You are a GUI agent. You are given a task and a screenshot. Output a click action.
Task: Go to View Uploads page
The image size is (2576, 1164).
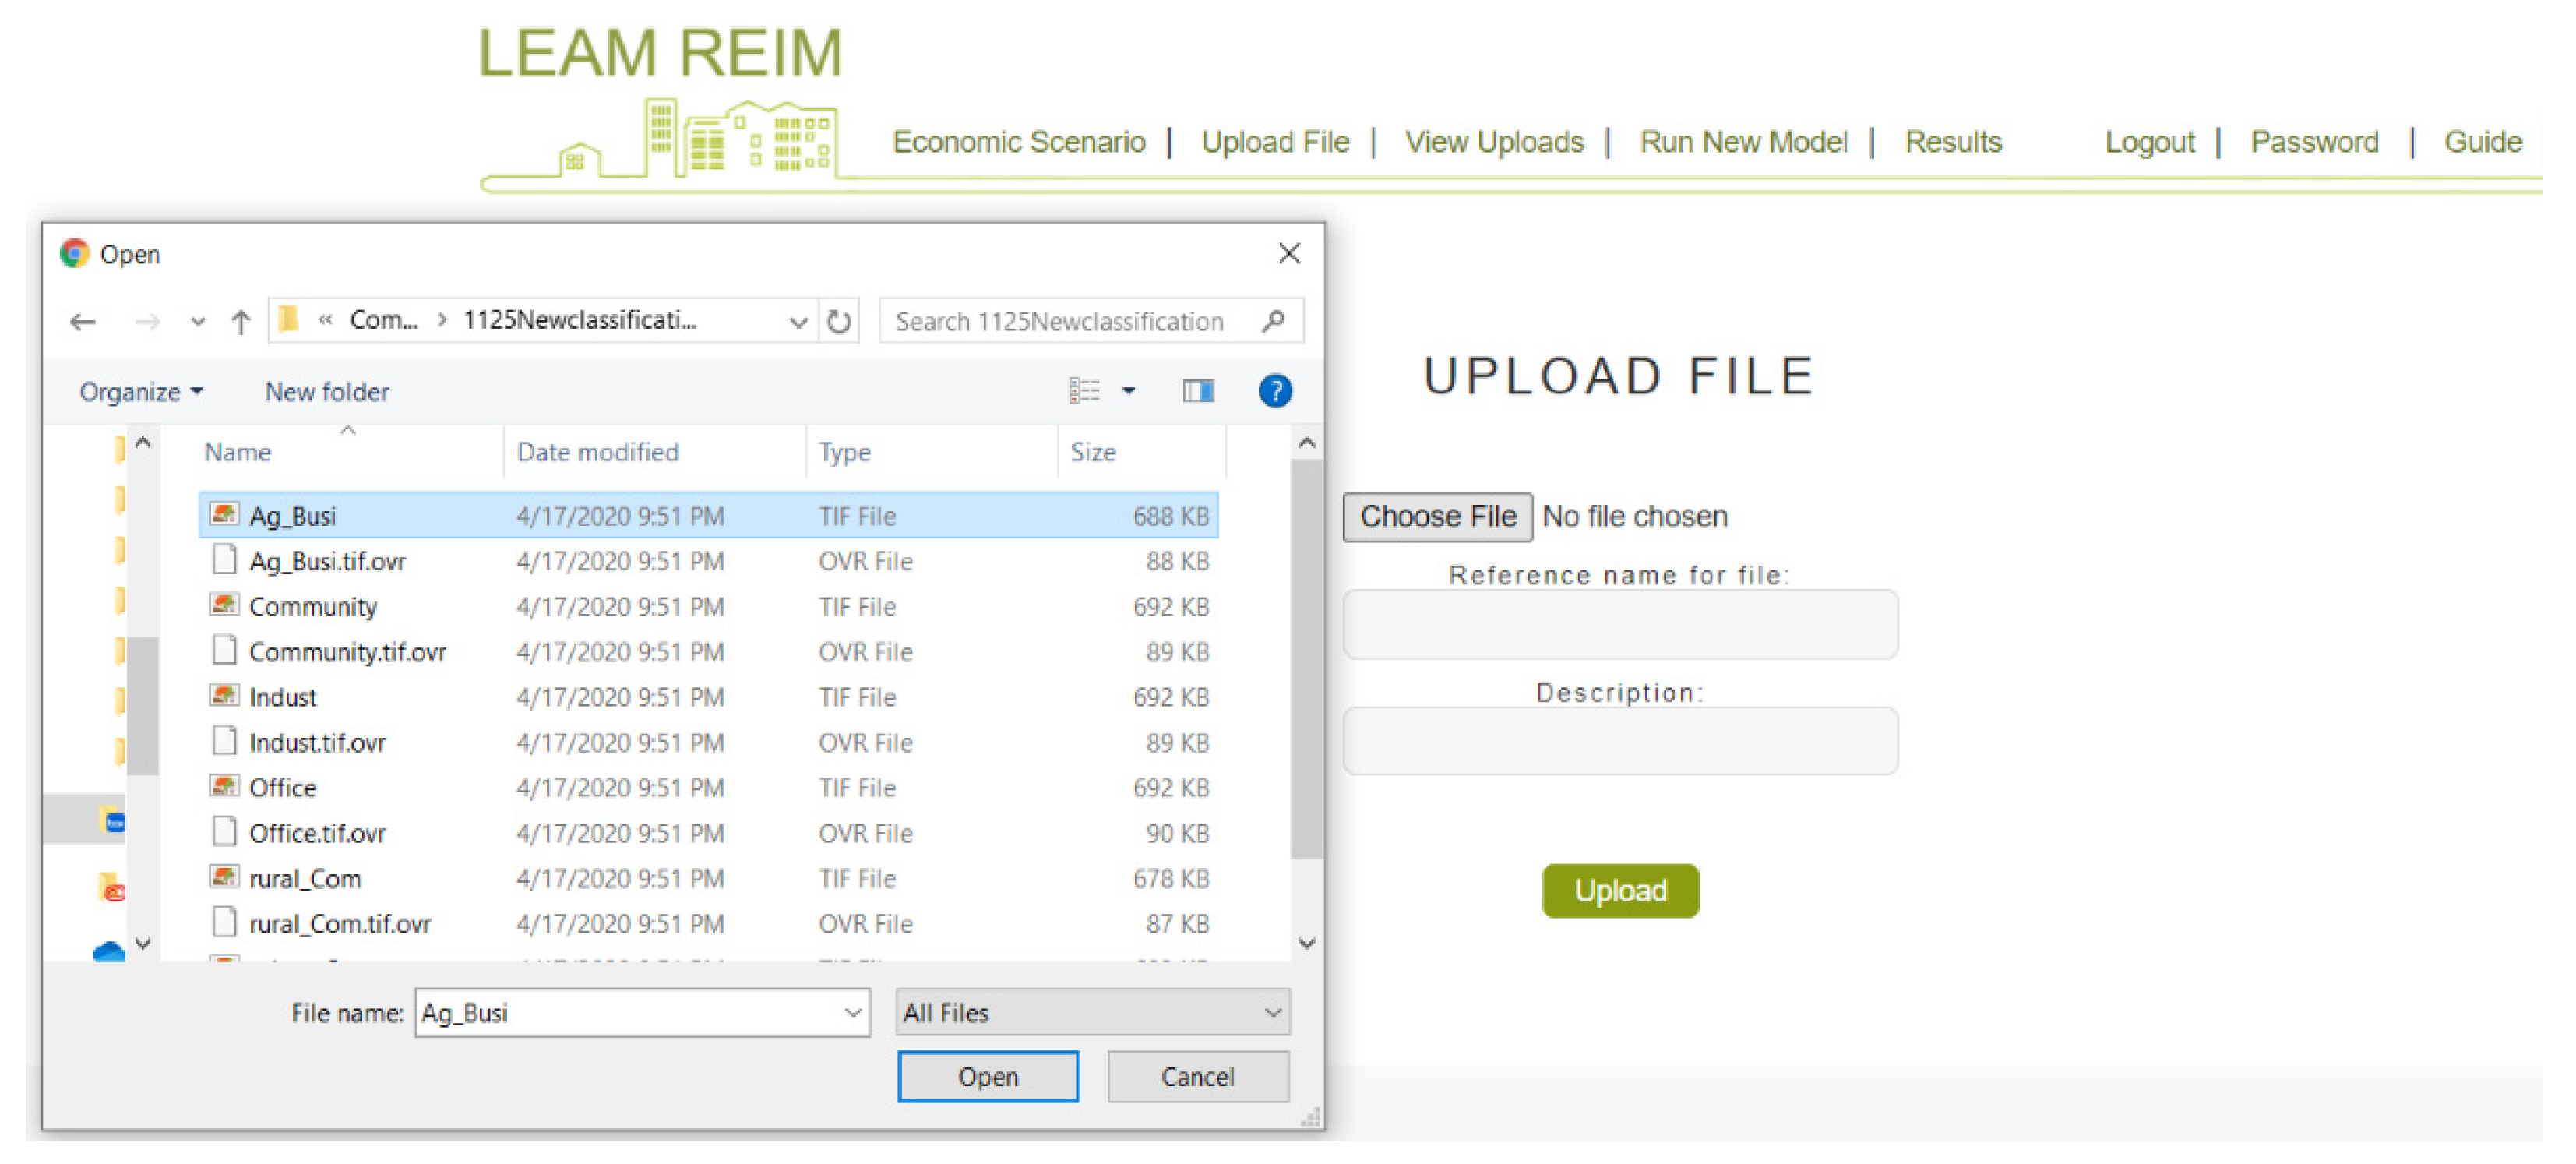click(x=1493, y=142)
